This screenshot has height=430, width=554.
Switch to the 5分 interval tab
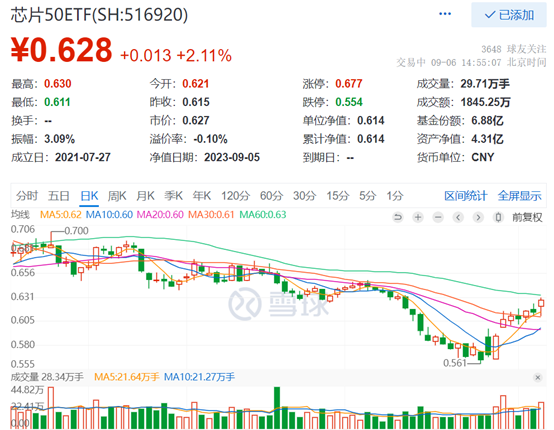367,195
